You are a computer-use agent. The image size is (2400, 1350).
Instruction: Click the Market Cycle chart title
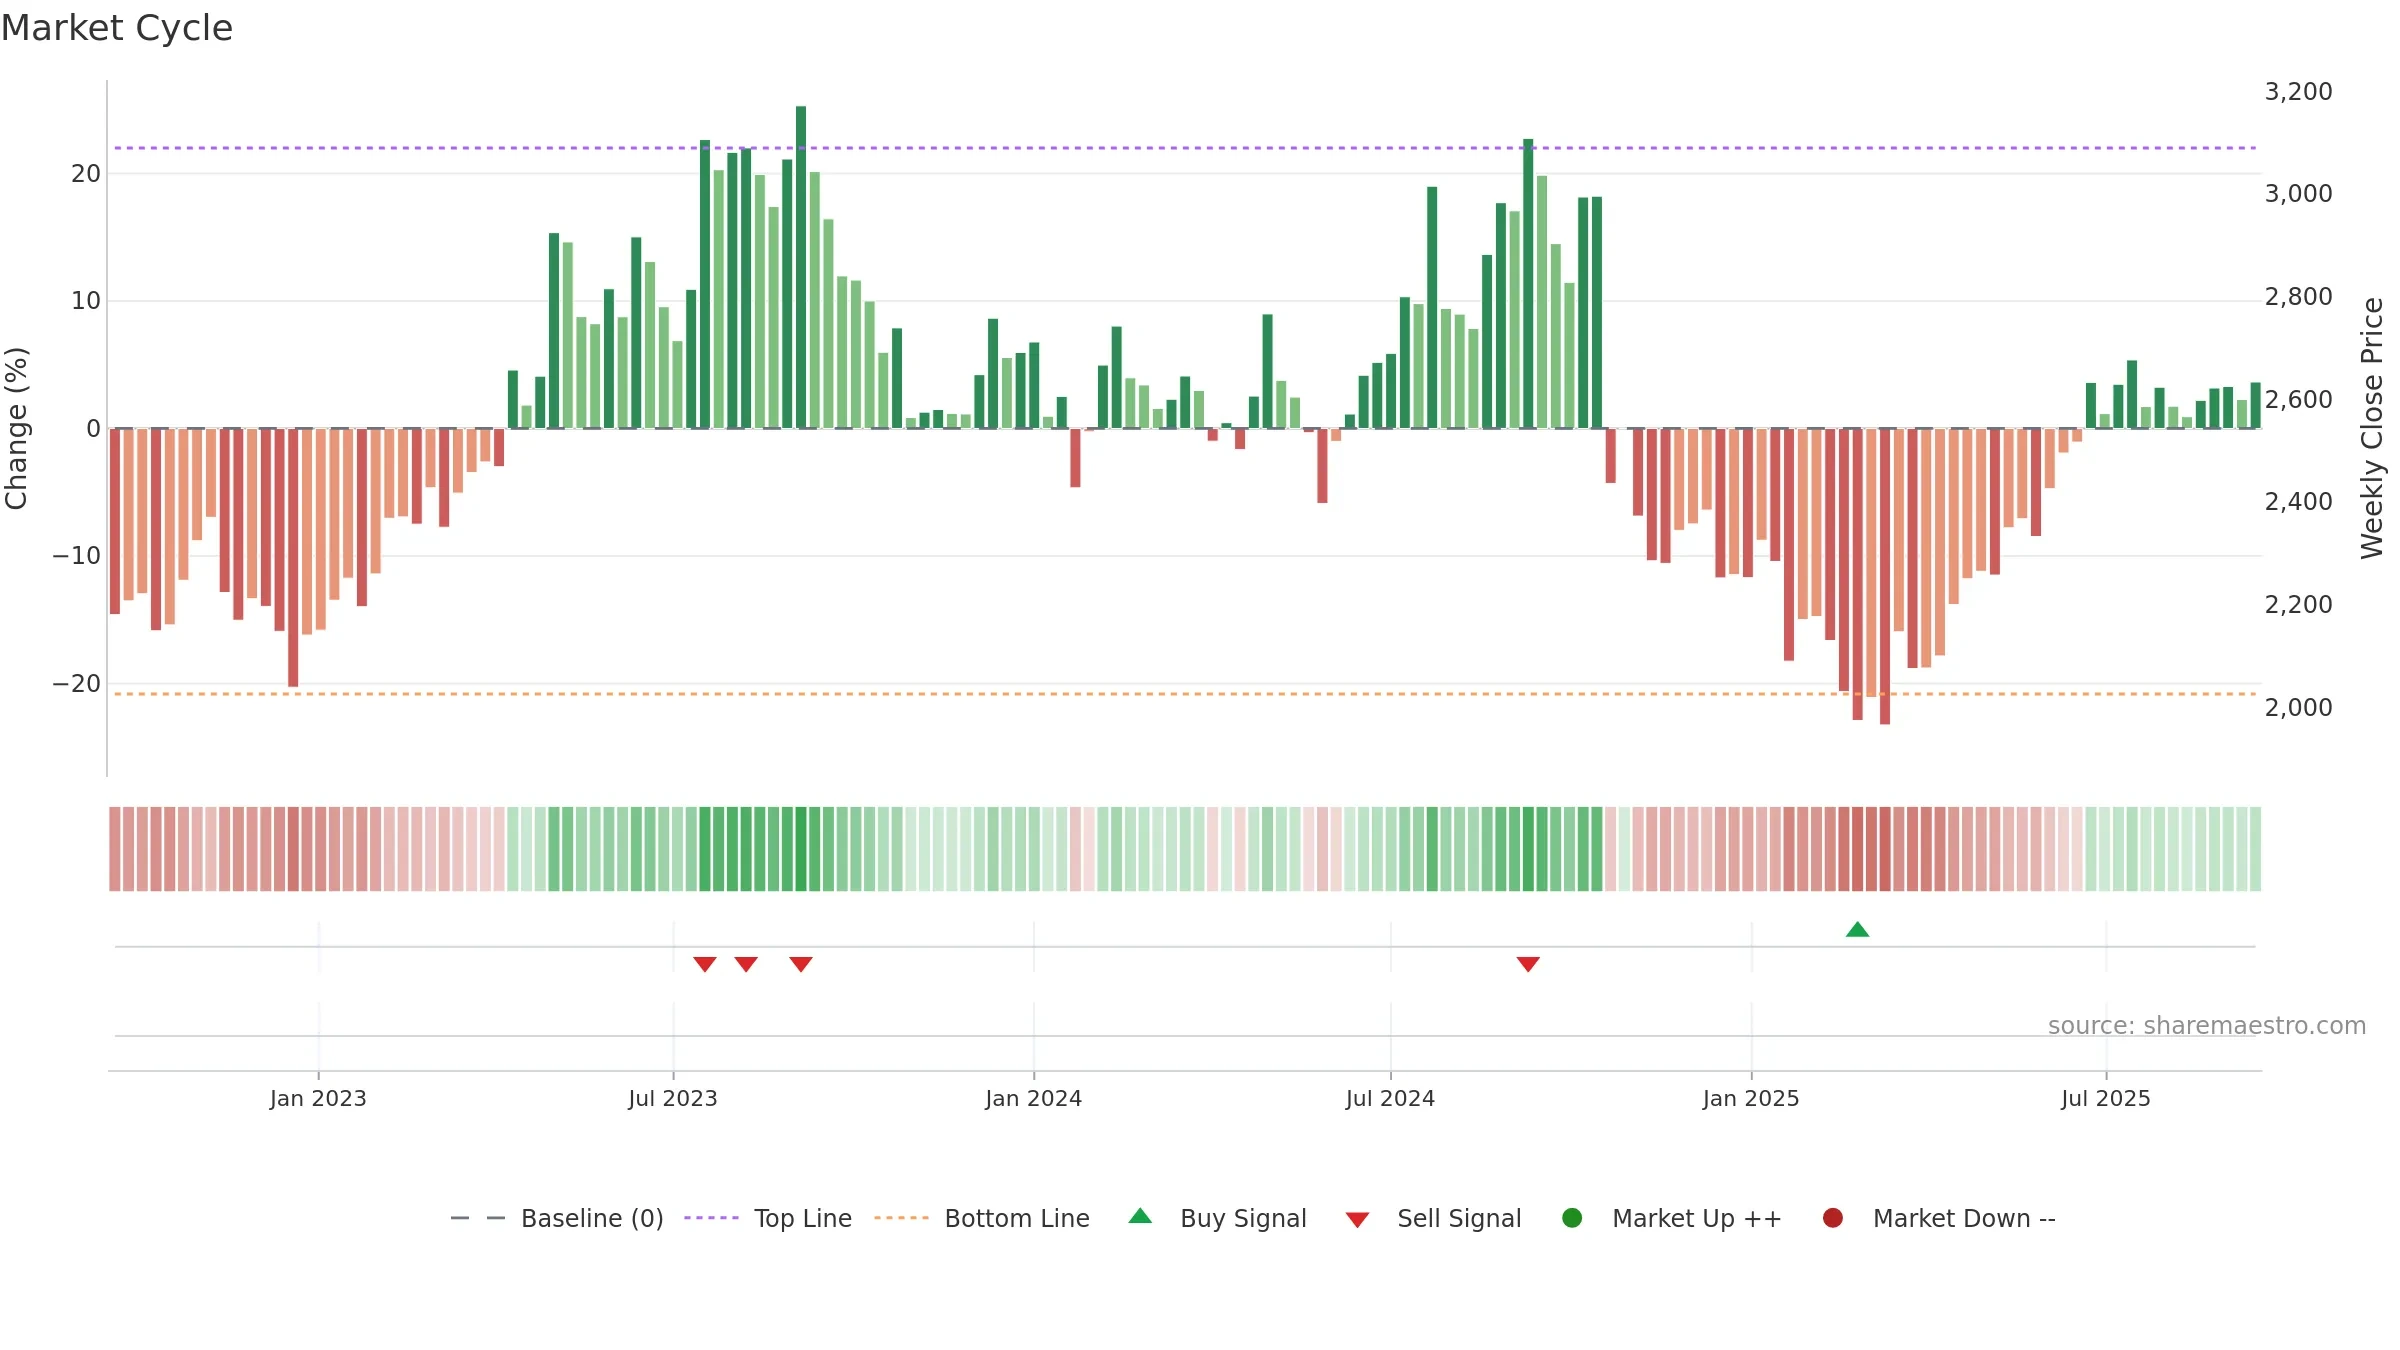[117, 28]
